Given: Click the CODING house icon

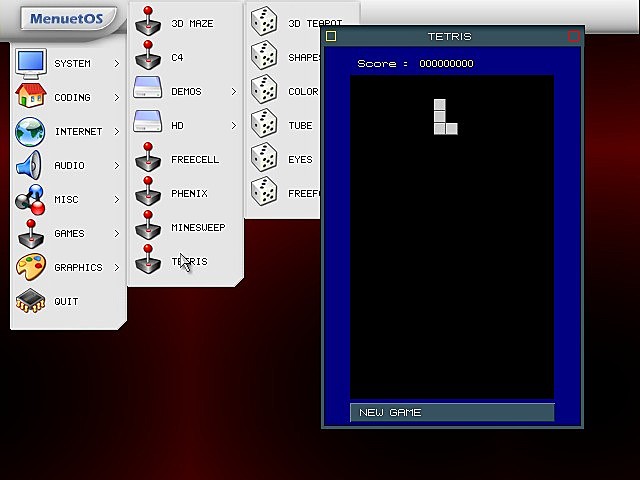Looking at the screenshot, I should (x=31, y=96).
